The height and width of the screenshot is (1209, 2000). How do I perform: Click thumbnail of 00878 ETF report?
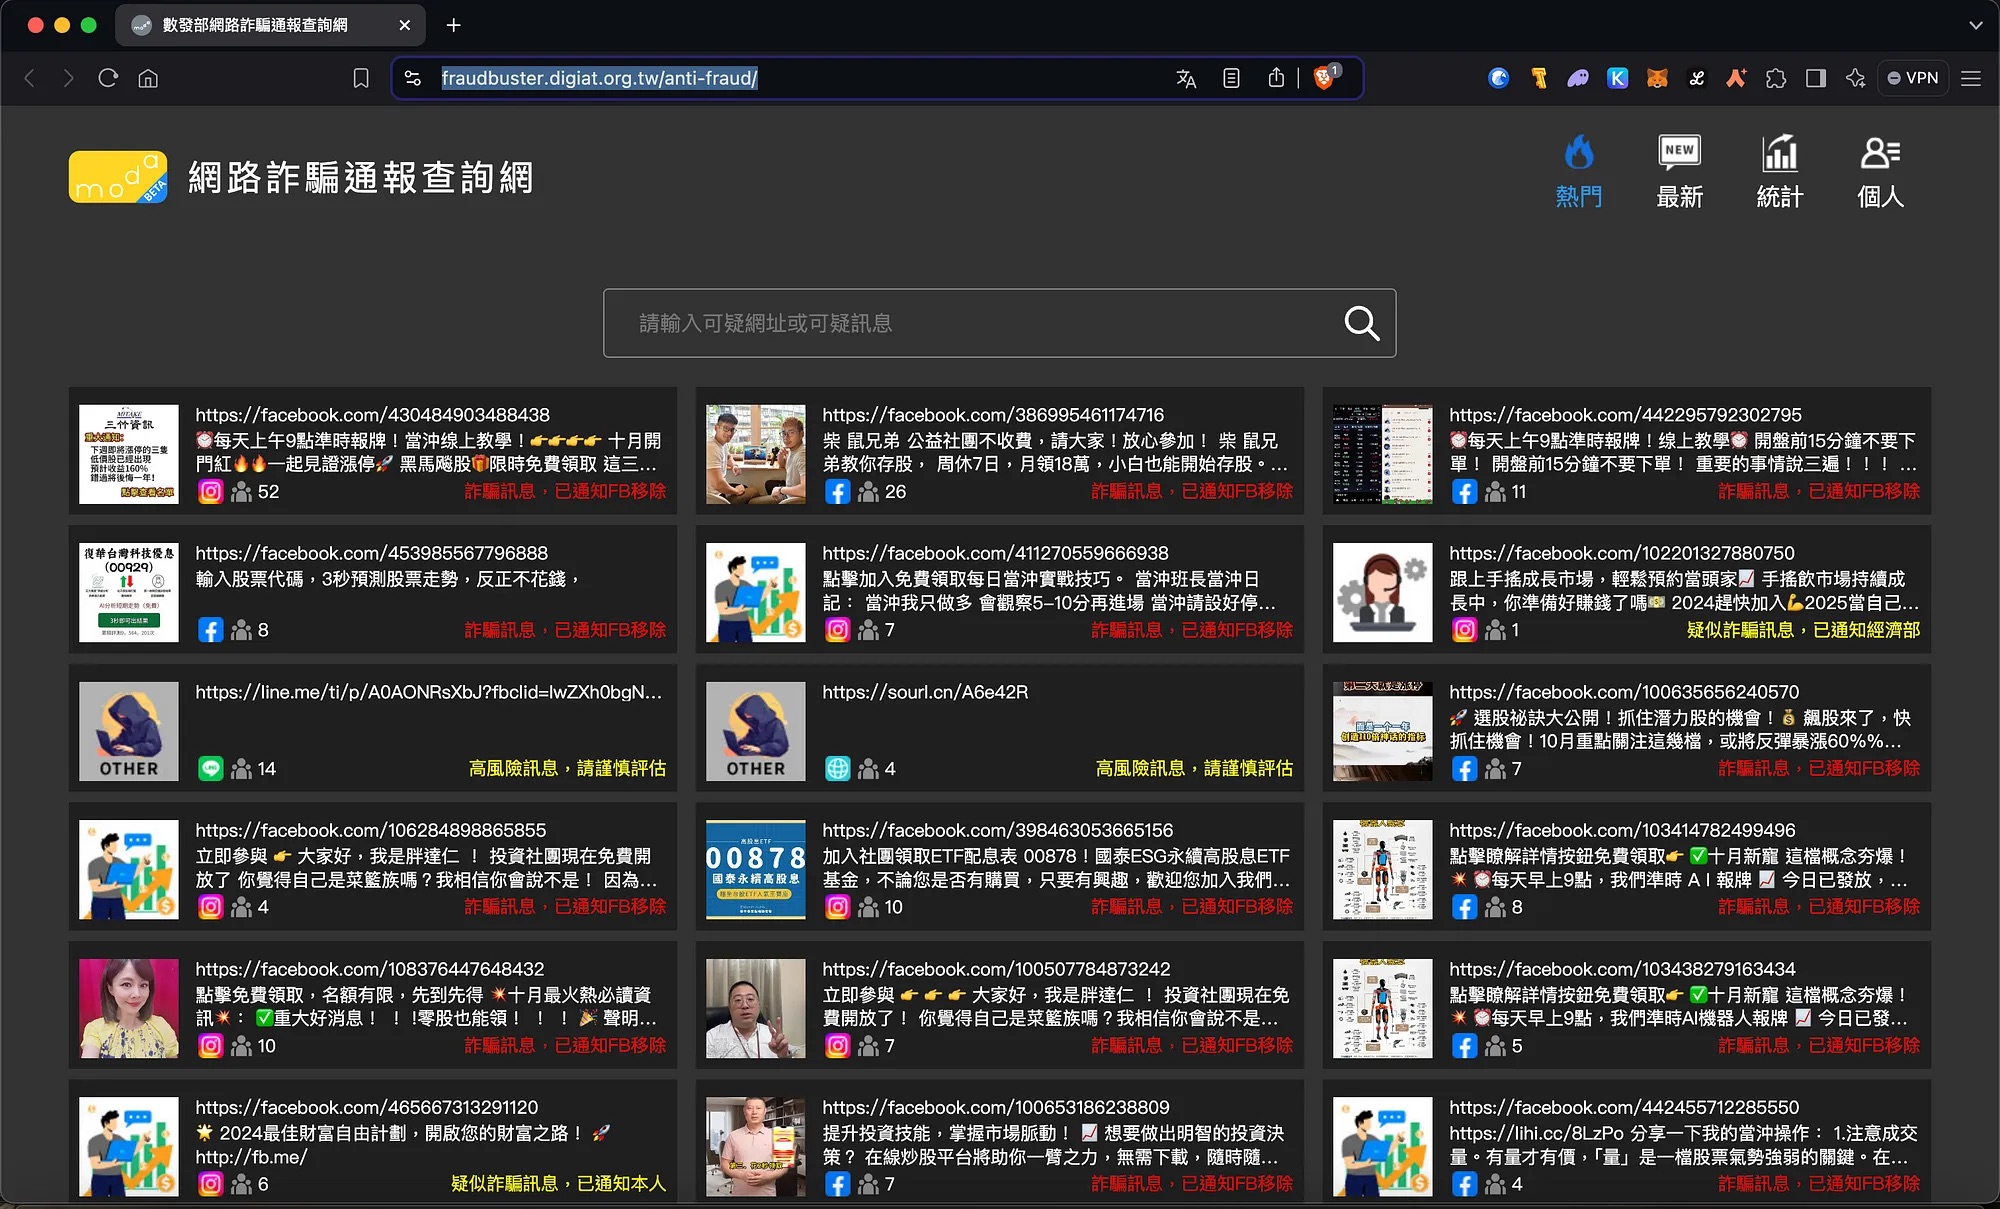tap(755, 869)
